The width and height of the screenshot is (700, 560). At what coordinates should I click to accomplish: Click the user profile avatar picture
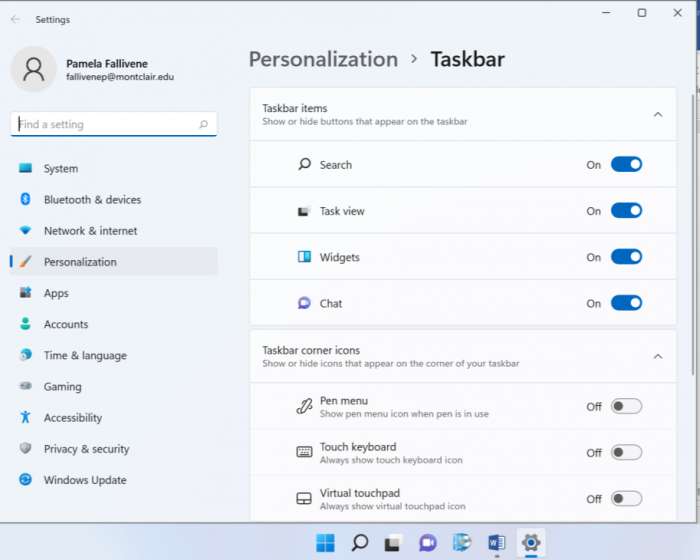[x=34, y=69]
